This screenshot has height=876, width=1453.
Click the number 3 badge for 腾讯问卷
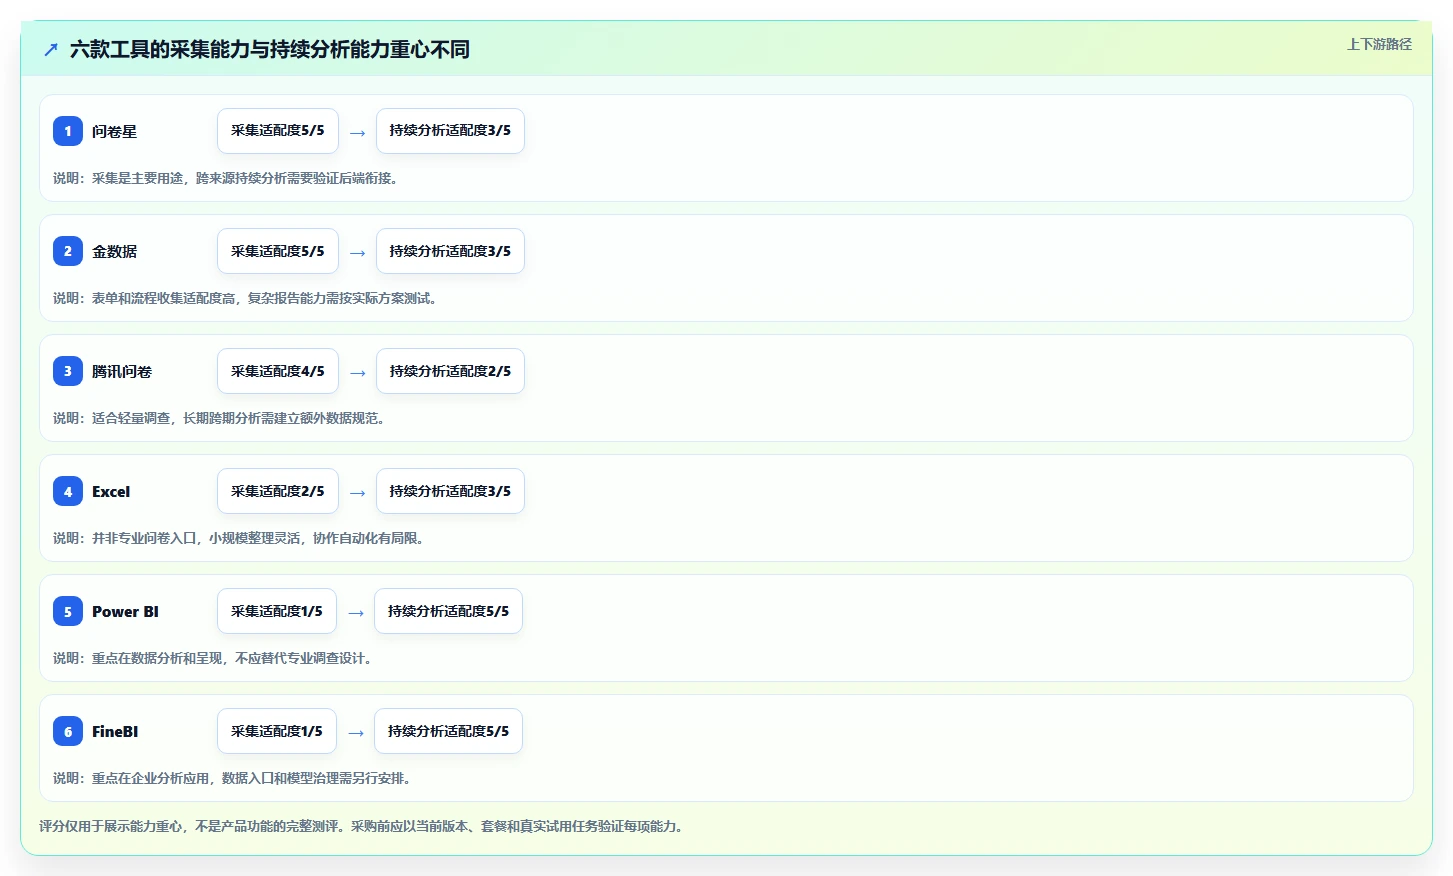(x=68, y=371)
